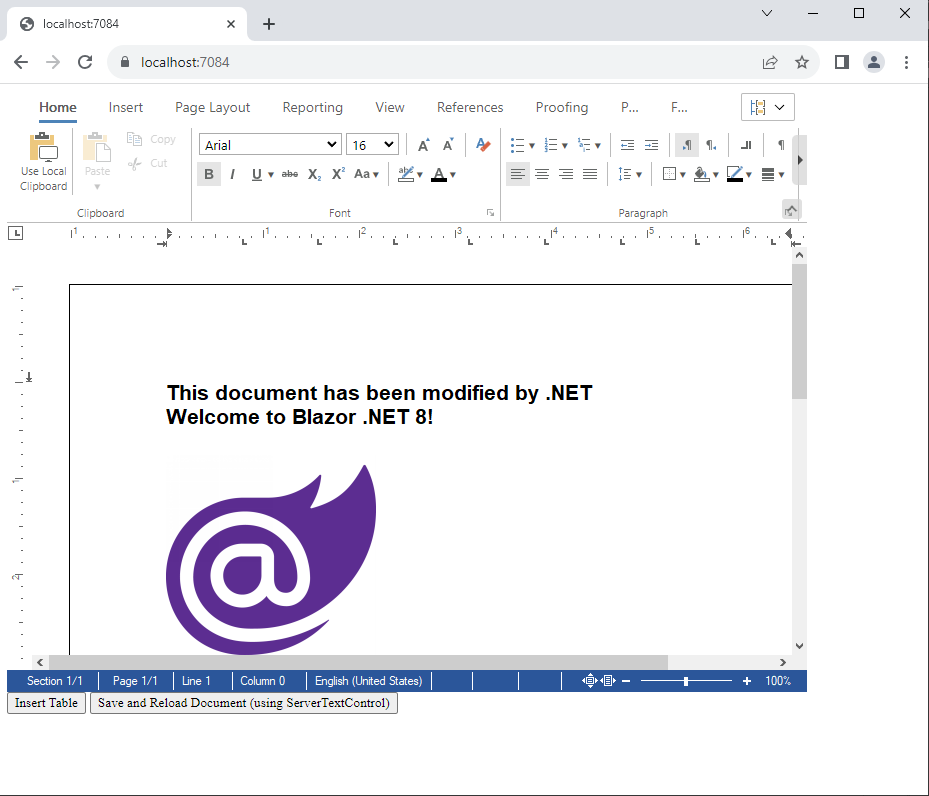Viewport: 929px width, 796px height.
Task: Click the frame line color swatch
Action: [735, 174]
